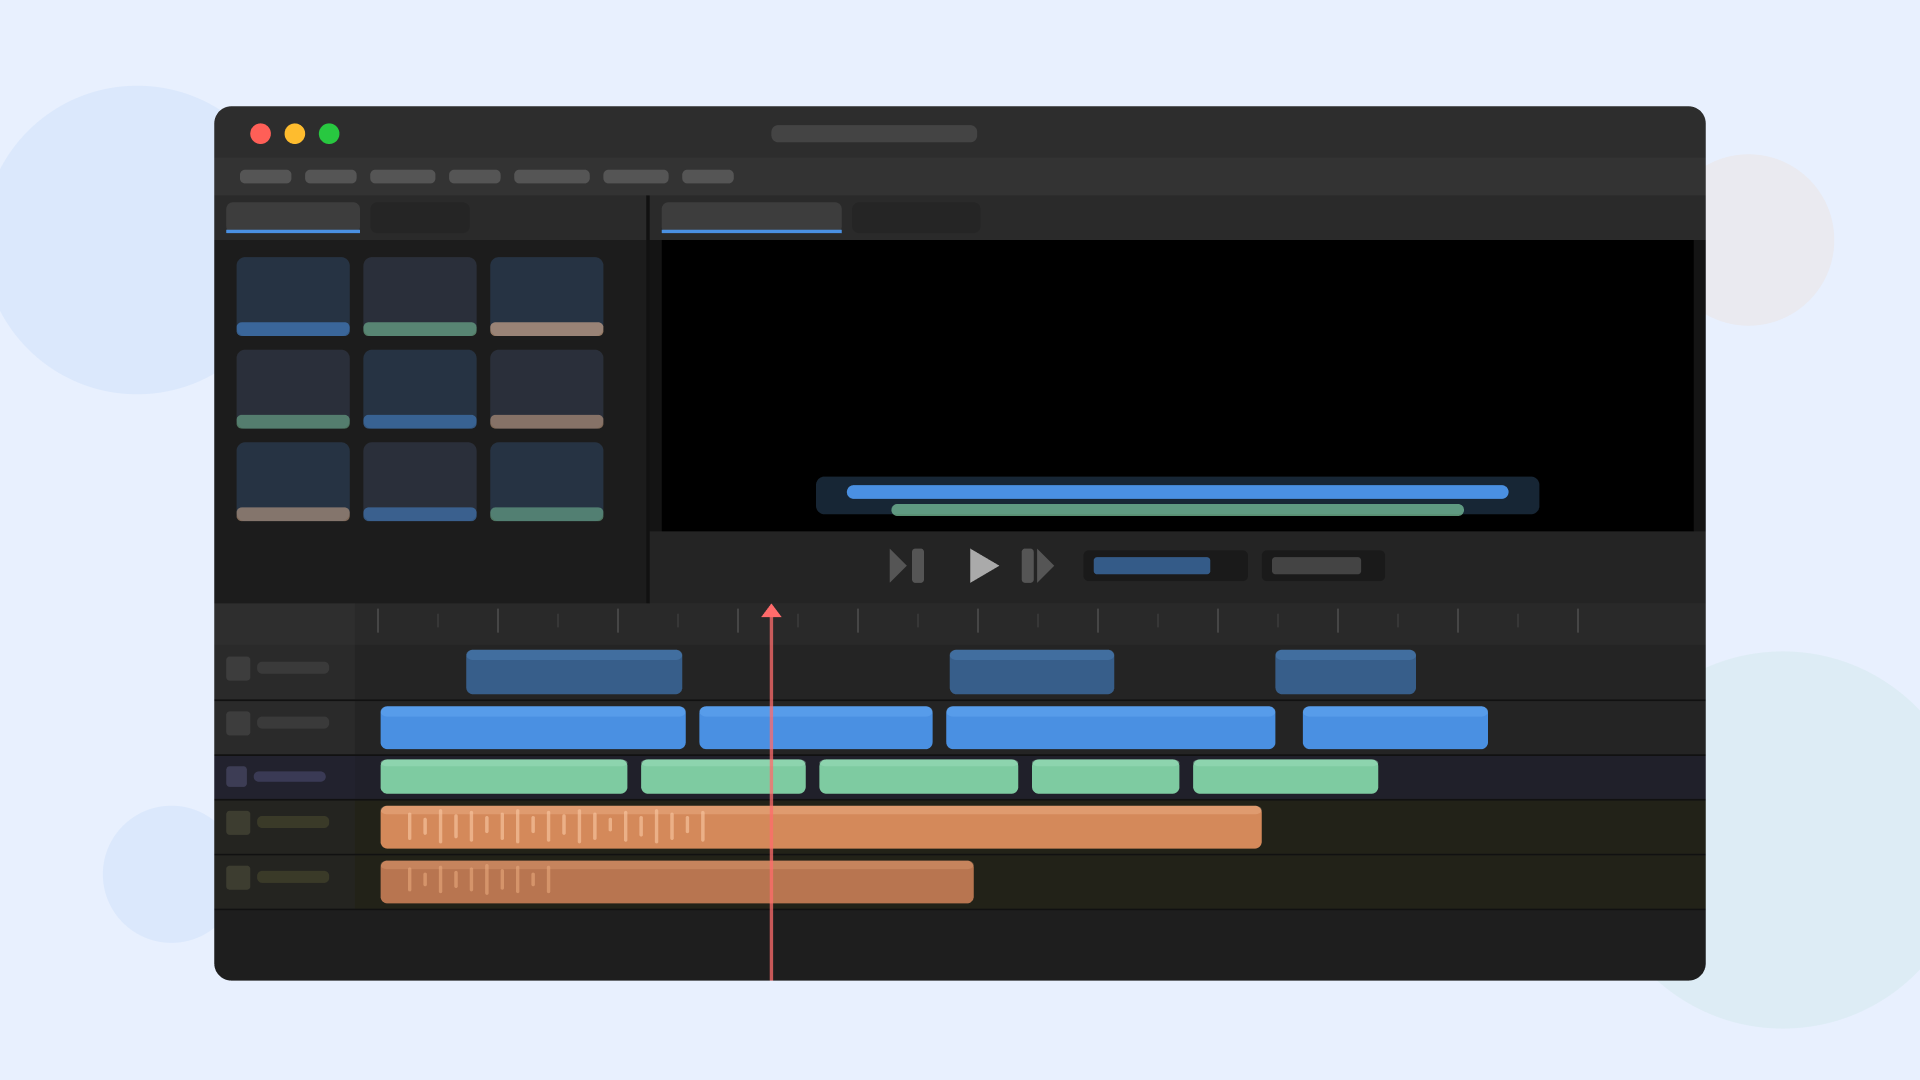The image size is (1920, 1080).
Task: Switch to the inactive preview viewer tab
Action: (x=915, y=218)
